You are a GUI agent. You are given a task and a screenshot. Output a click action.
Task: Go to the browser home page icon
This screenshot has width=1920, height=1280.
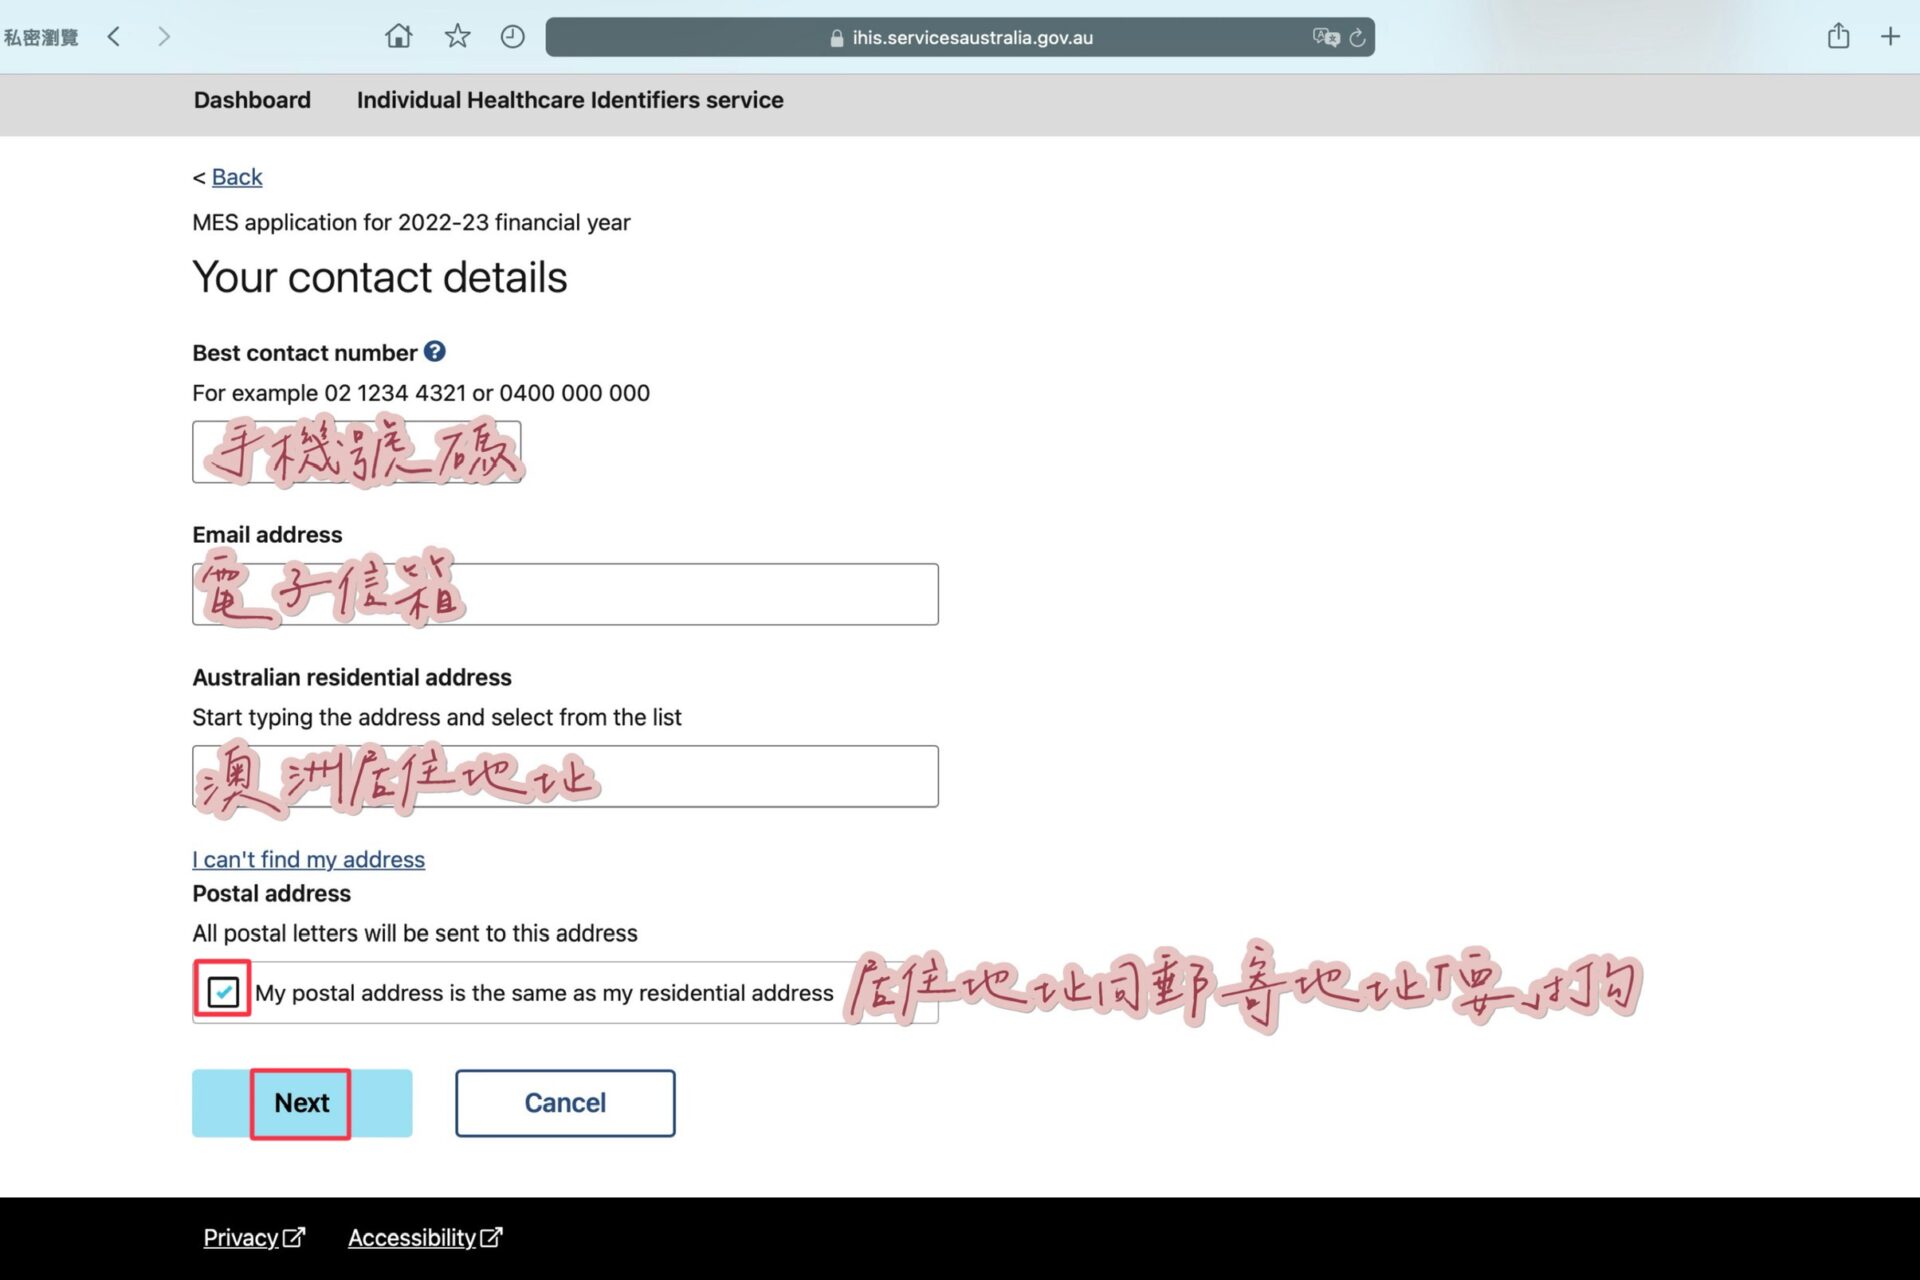click(398, 37)
